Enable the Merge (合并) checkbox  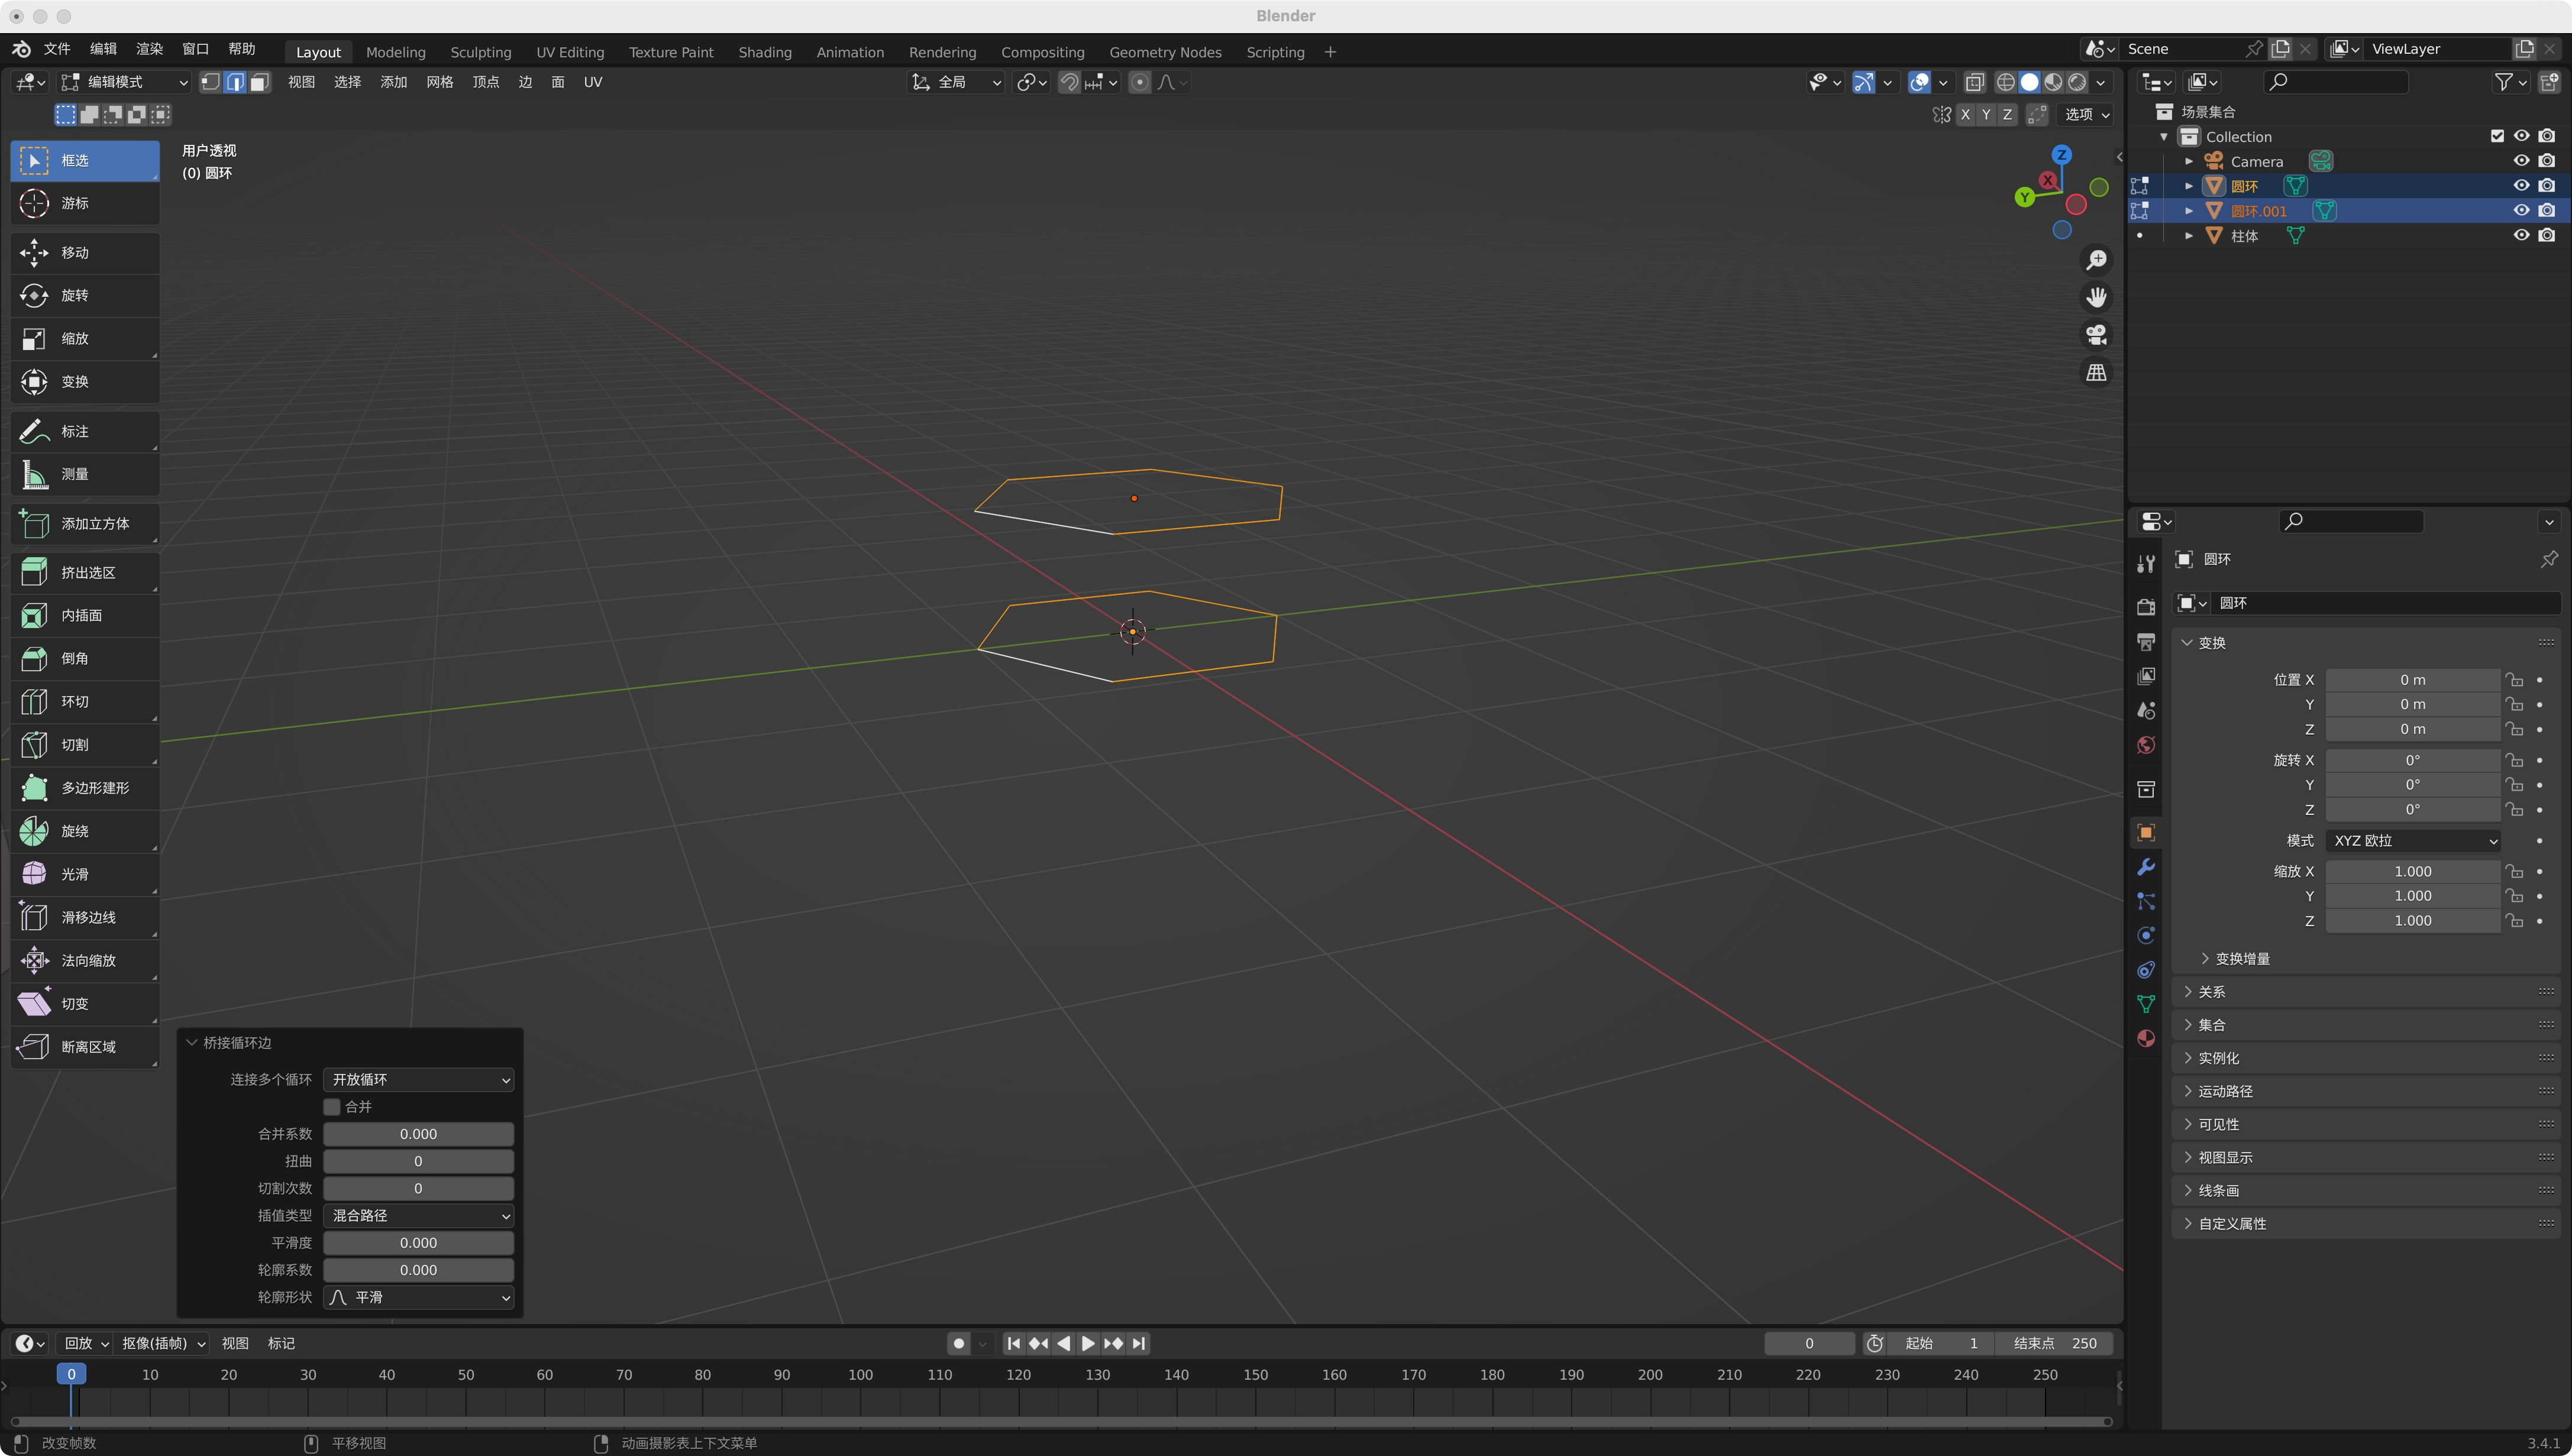(x=332, y=1107)
